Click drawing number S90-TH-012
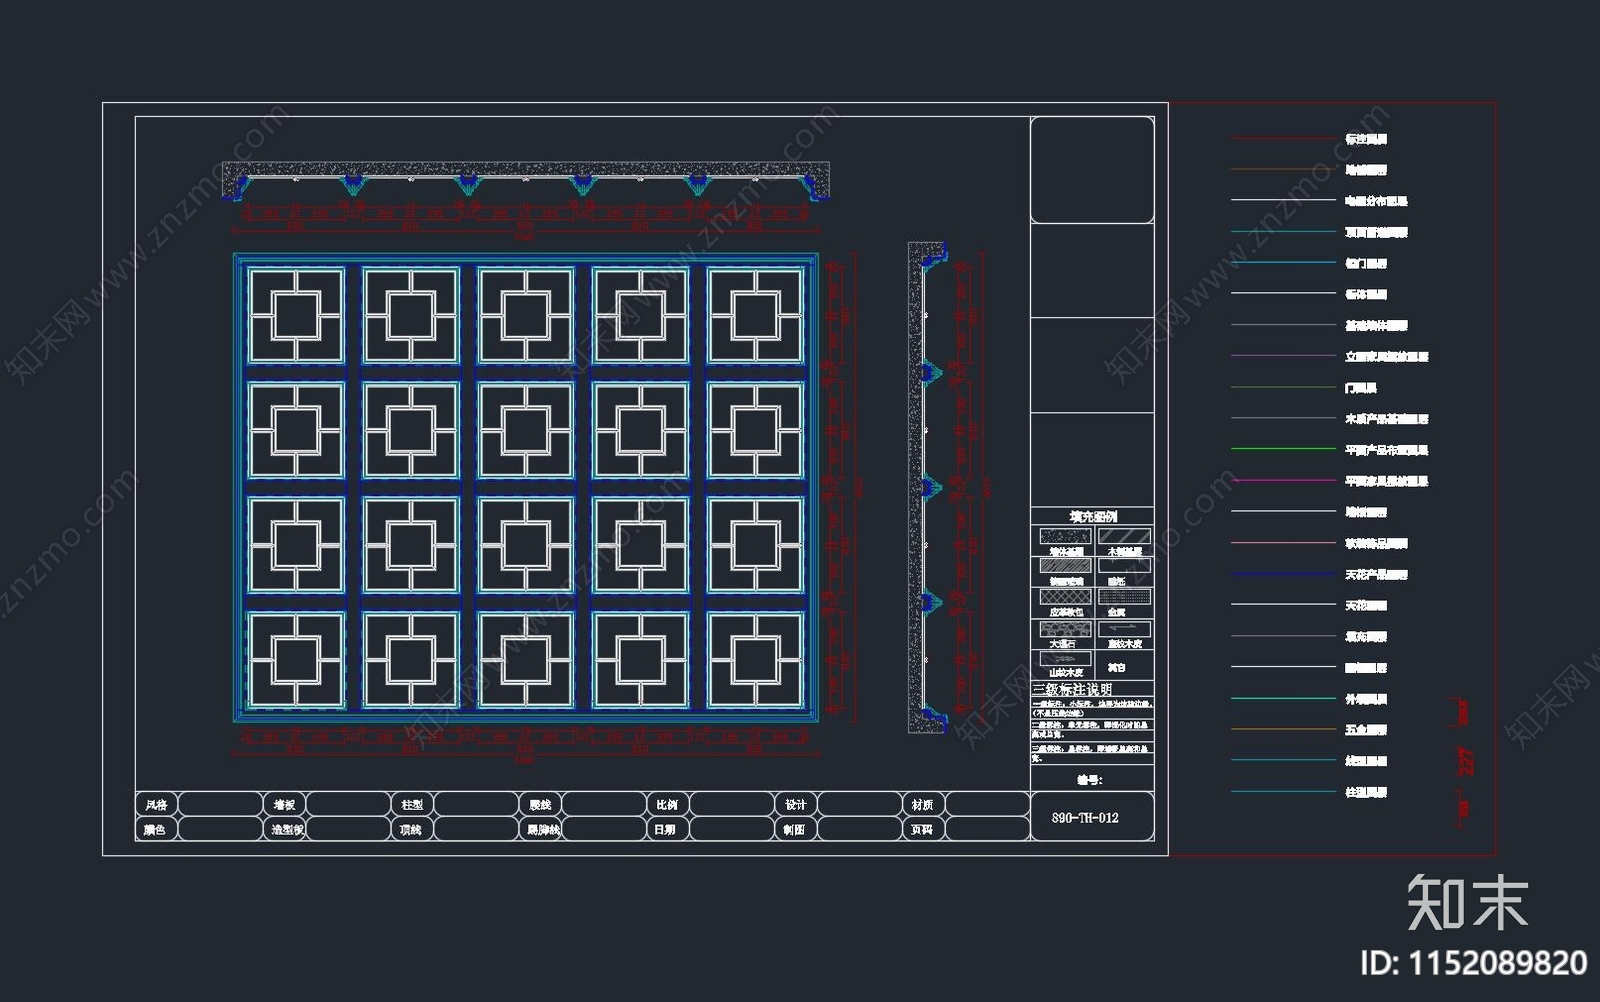The image size is (1600, 1002). point(1085,818)
